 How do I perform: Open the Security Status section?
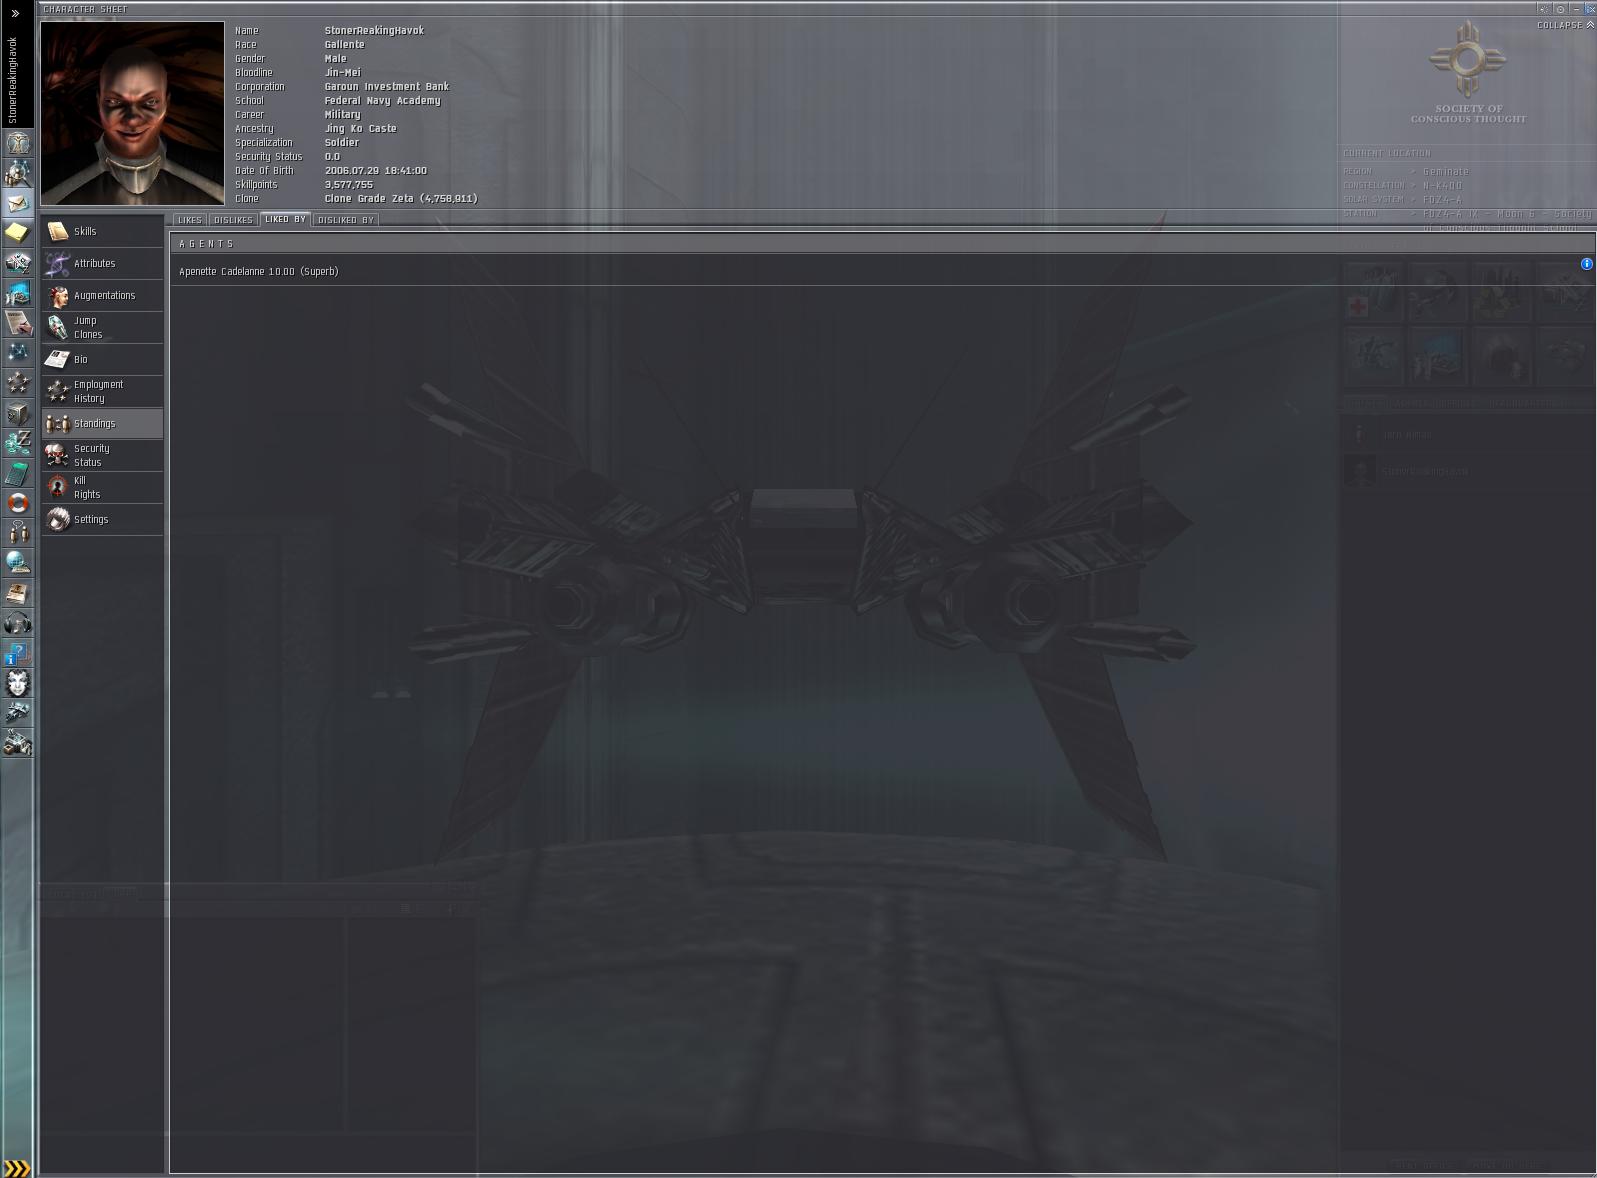pos(102,455)
